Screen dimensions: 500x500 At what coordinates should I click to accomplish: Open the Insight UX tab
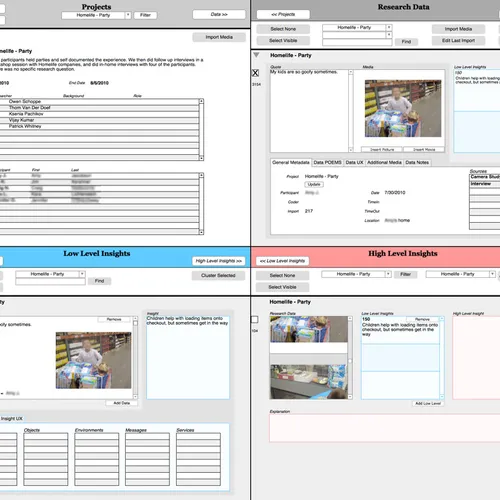tap(12, 419)
